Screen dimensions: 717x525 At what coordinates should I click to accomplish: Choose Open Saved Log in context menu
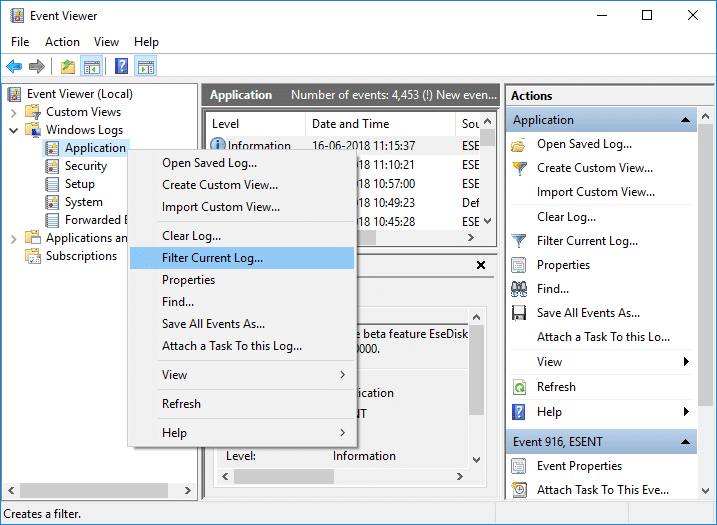point(242,163)
